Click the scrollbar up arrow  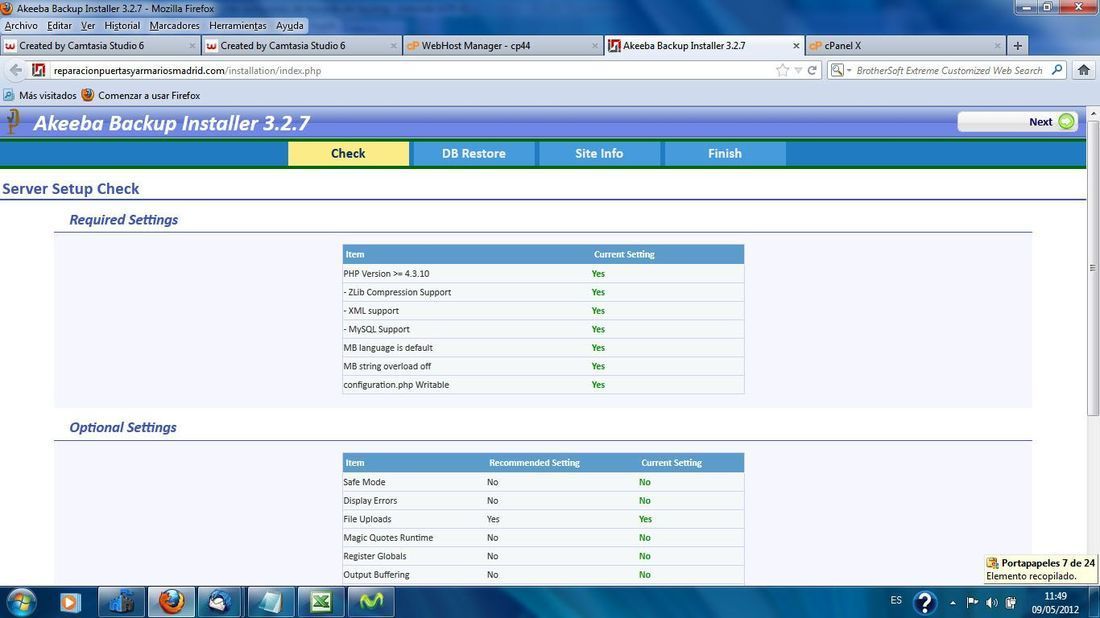[x=1093, y=113]
